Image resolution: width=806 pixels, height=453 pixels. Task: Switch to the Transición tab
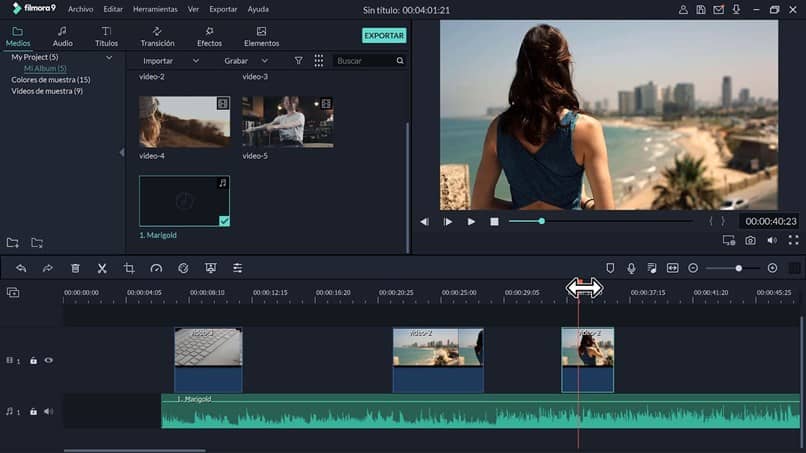(158, 37)
